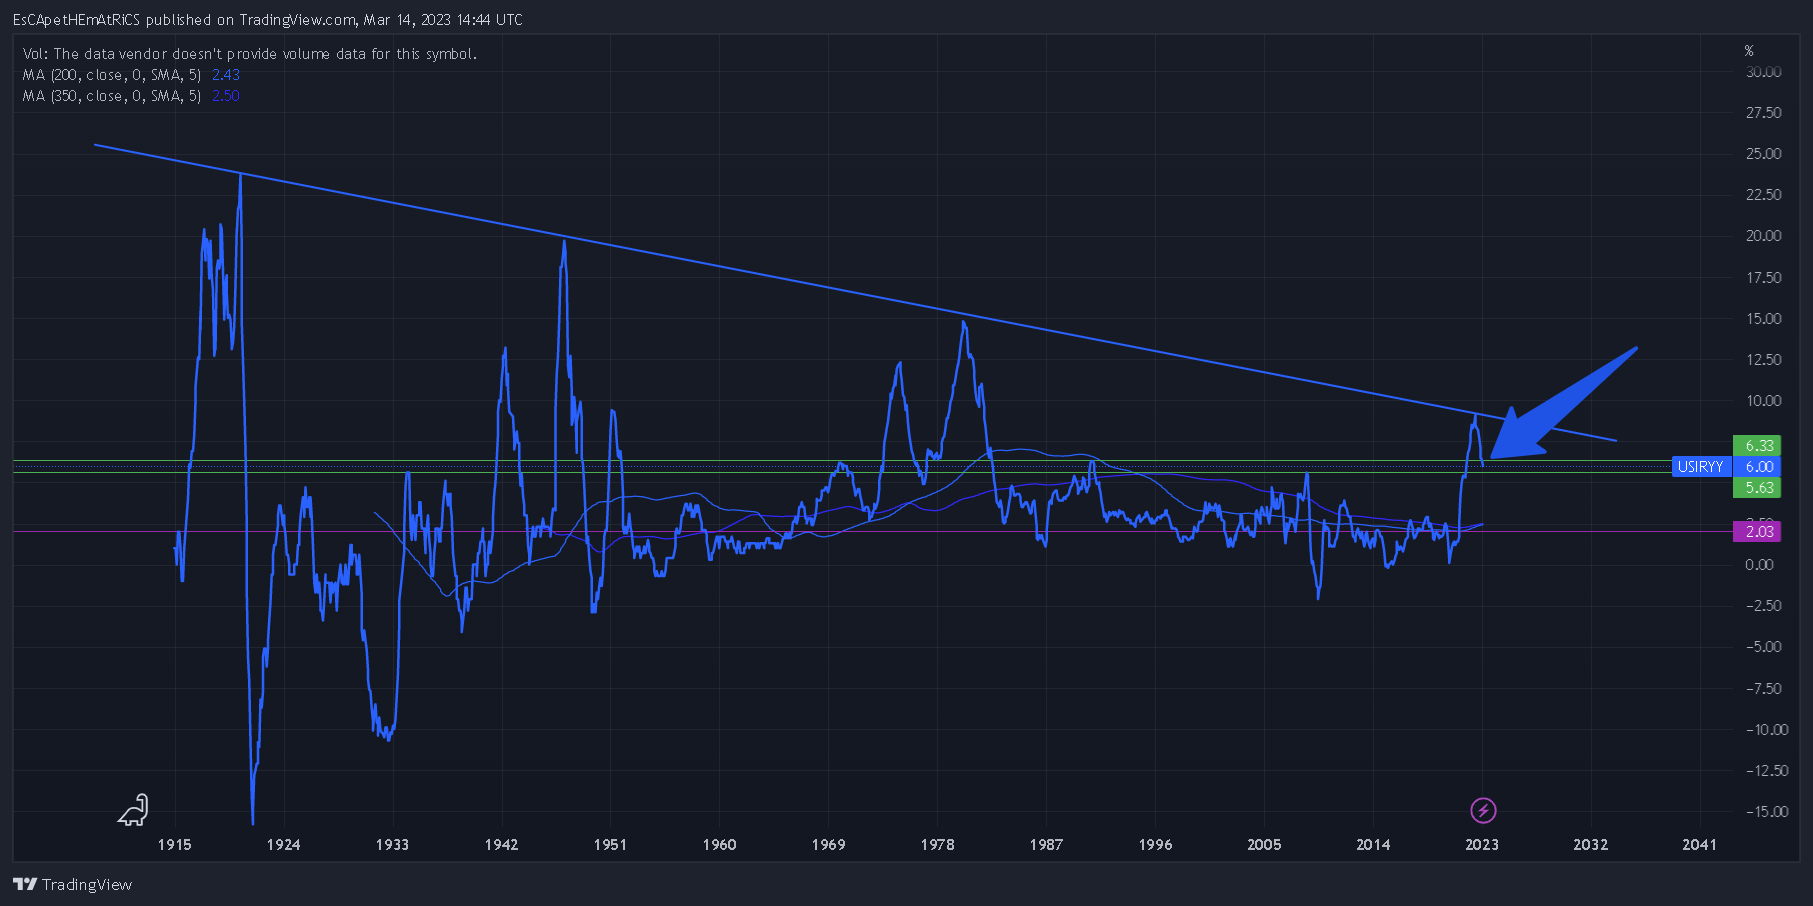Click the 2041 label on time axis
1813x906 pixels.
pyautogui.click(x=1699, y=845)
